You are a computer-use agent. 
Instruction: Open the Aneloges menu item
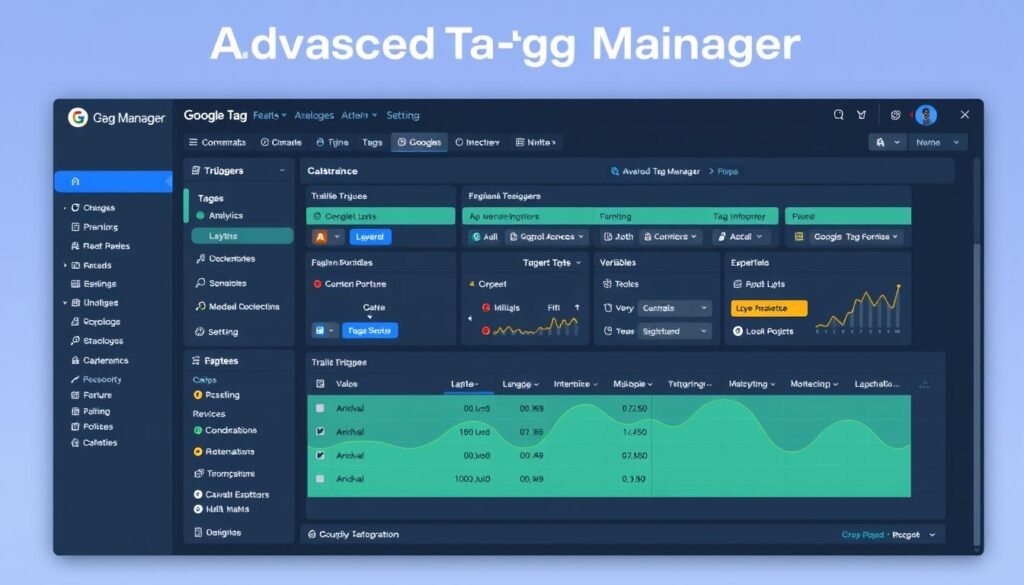314,116
